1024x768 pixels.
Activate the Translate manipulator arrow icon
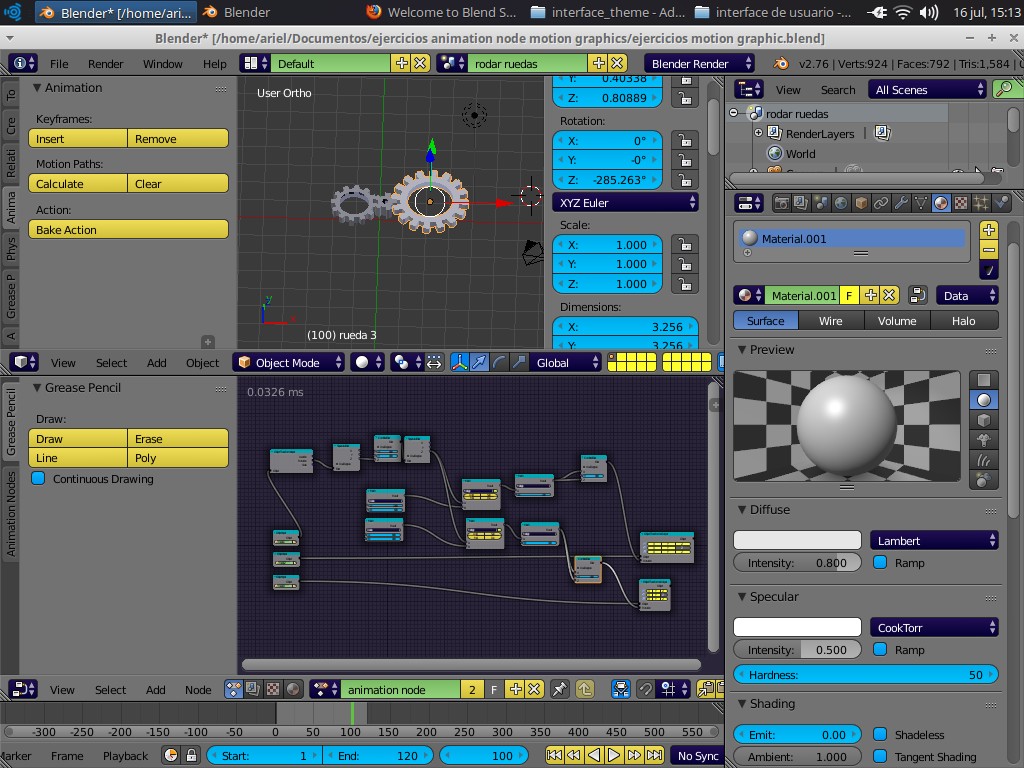(x=478, y=362)
